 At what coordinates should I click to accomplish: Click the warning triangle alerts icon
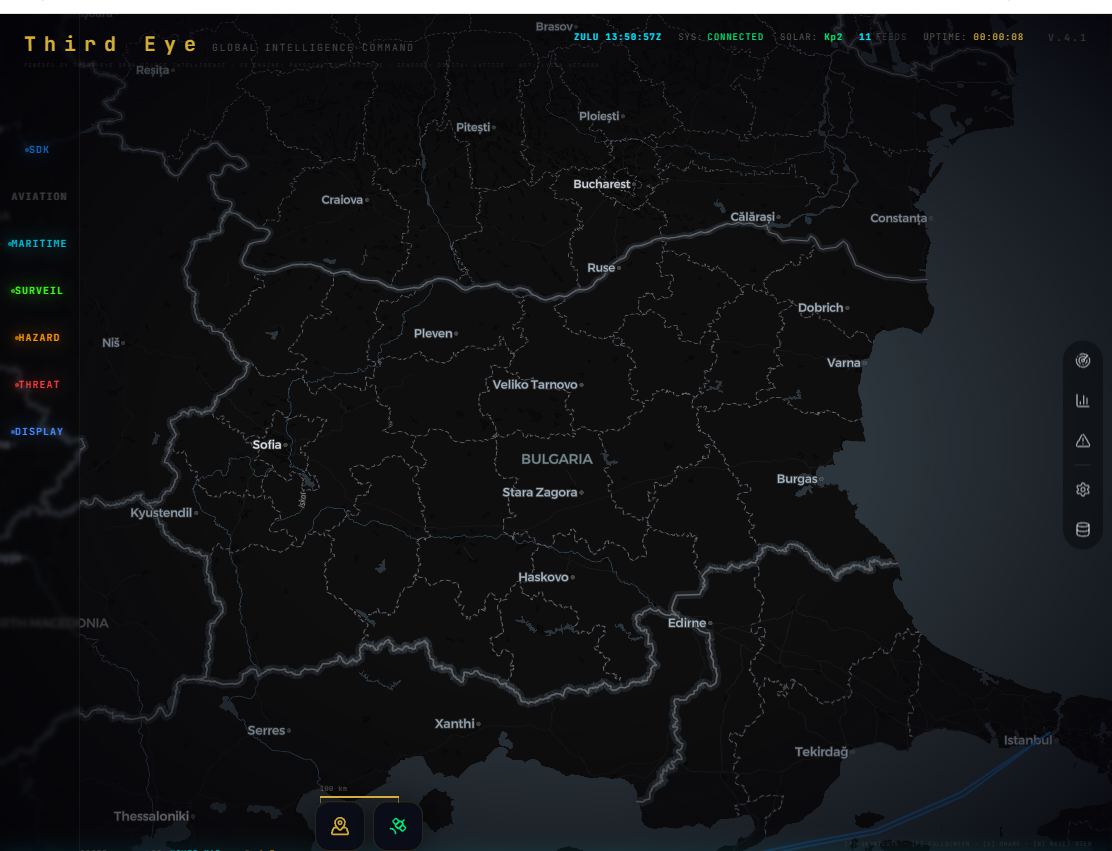(x=1082, y=441)
